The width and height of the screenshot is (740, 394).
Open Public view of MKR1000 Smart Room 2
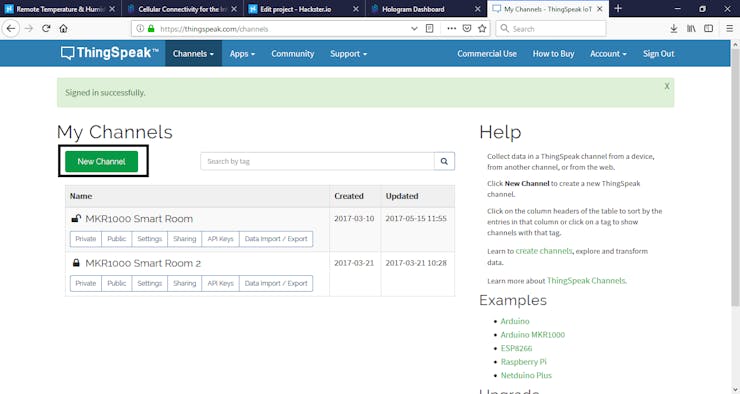(x=116, y=283)
